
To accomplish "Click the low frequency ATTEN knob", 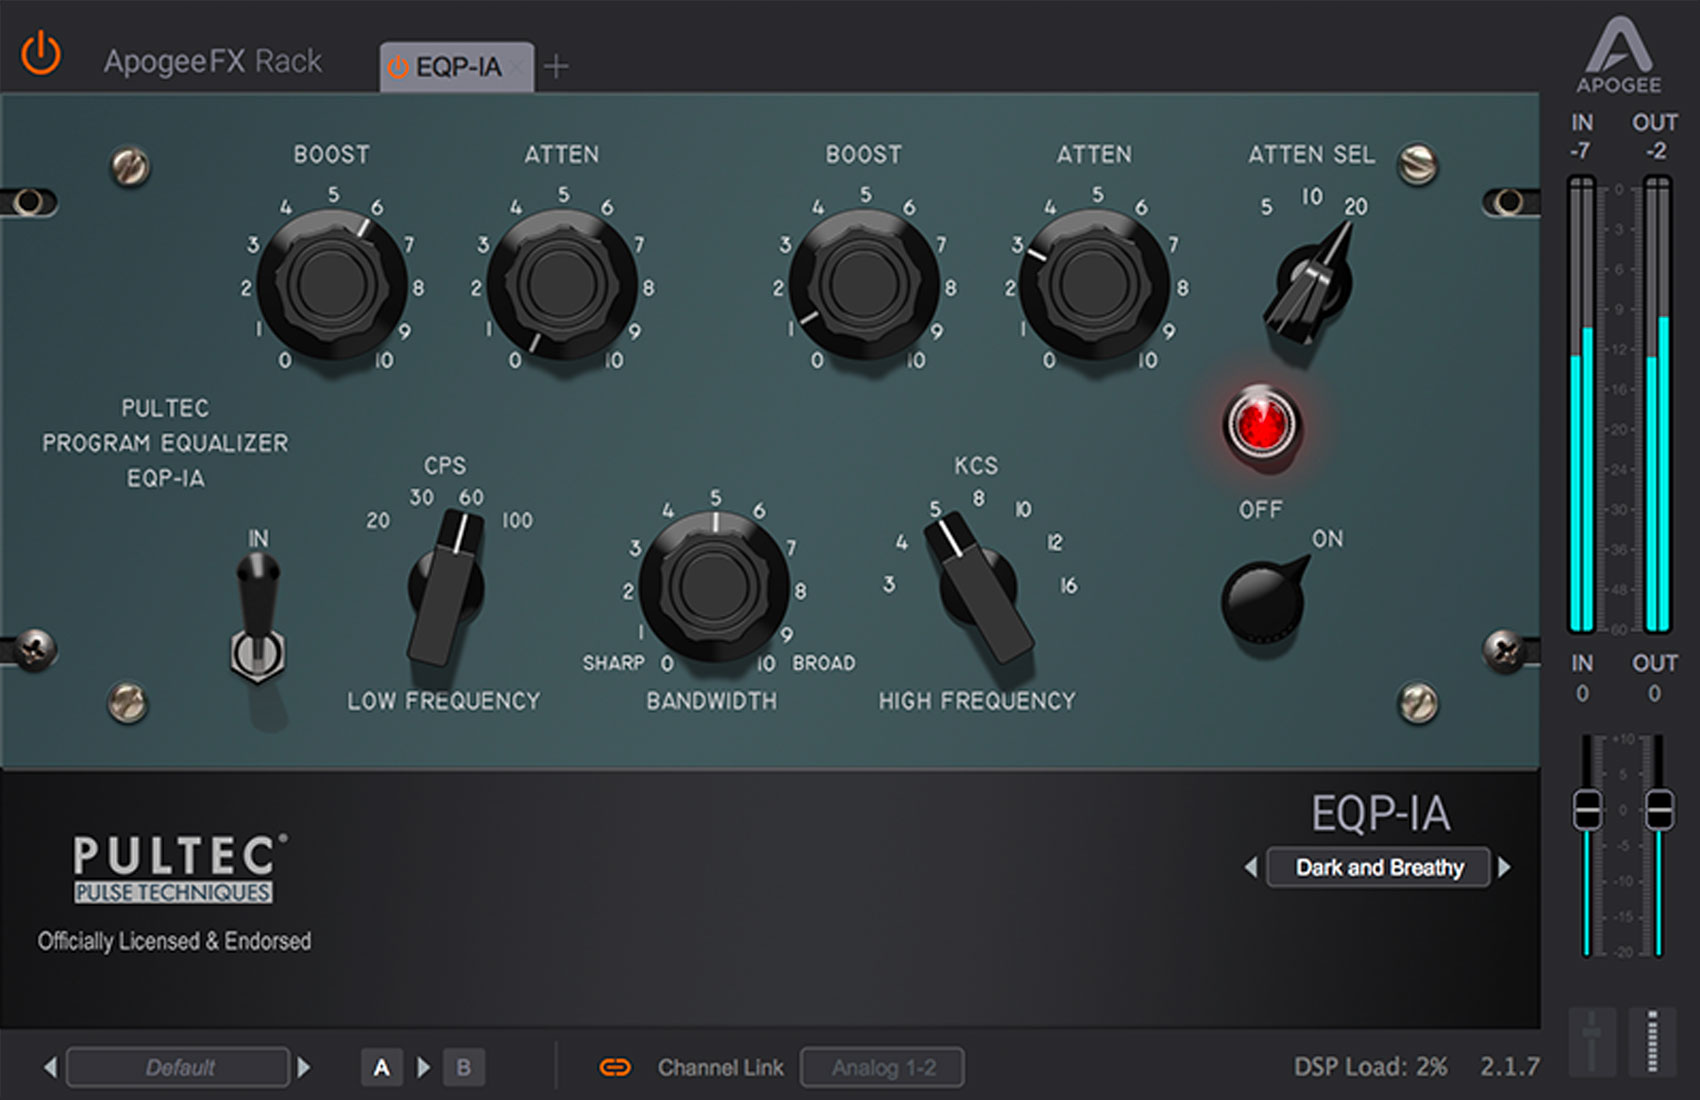I will (x=562, y=285).
